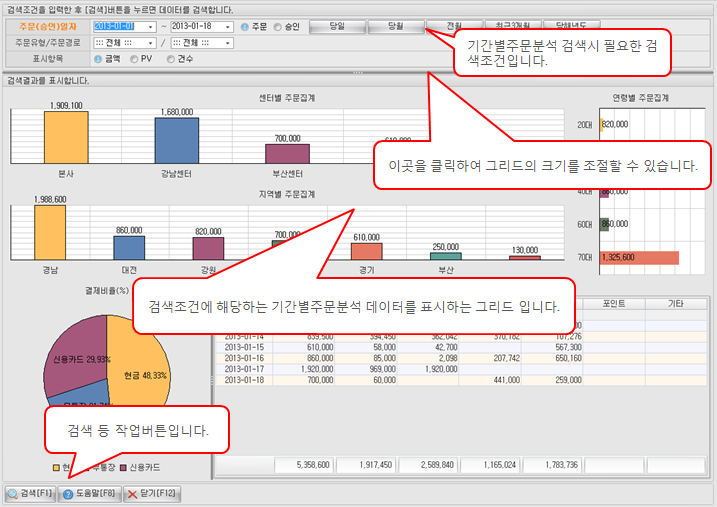This screenshot has height=507, width=717.
Task: Click the magnifier icon on 검색 button
Action: (x=13, y=494)
